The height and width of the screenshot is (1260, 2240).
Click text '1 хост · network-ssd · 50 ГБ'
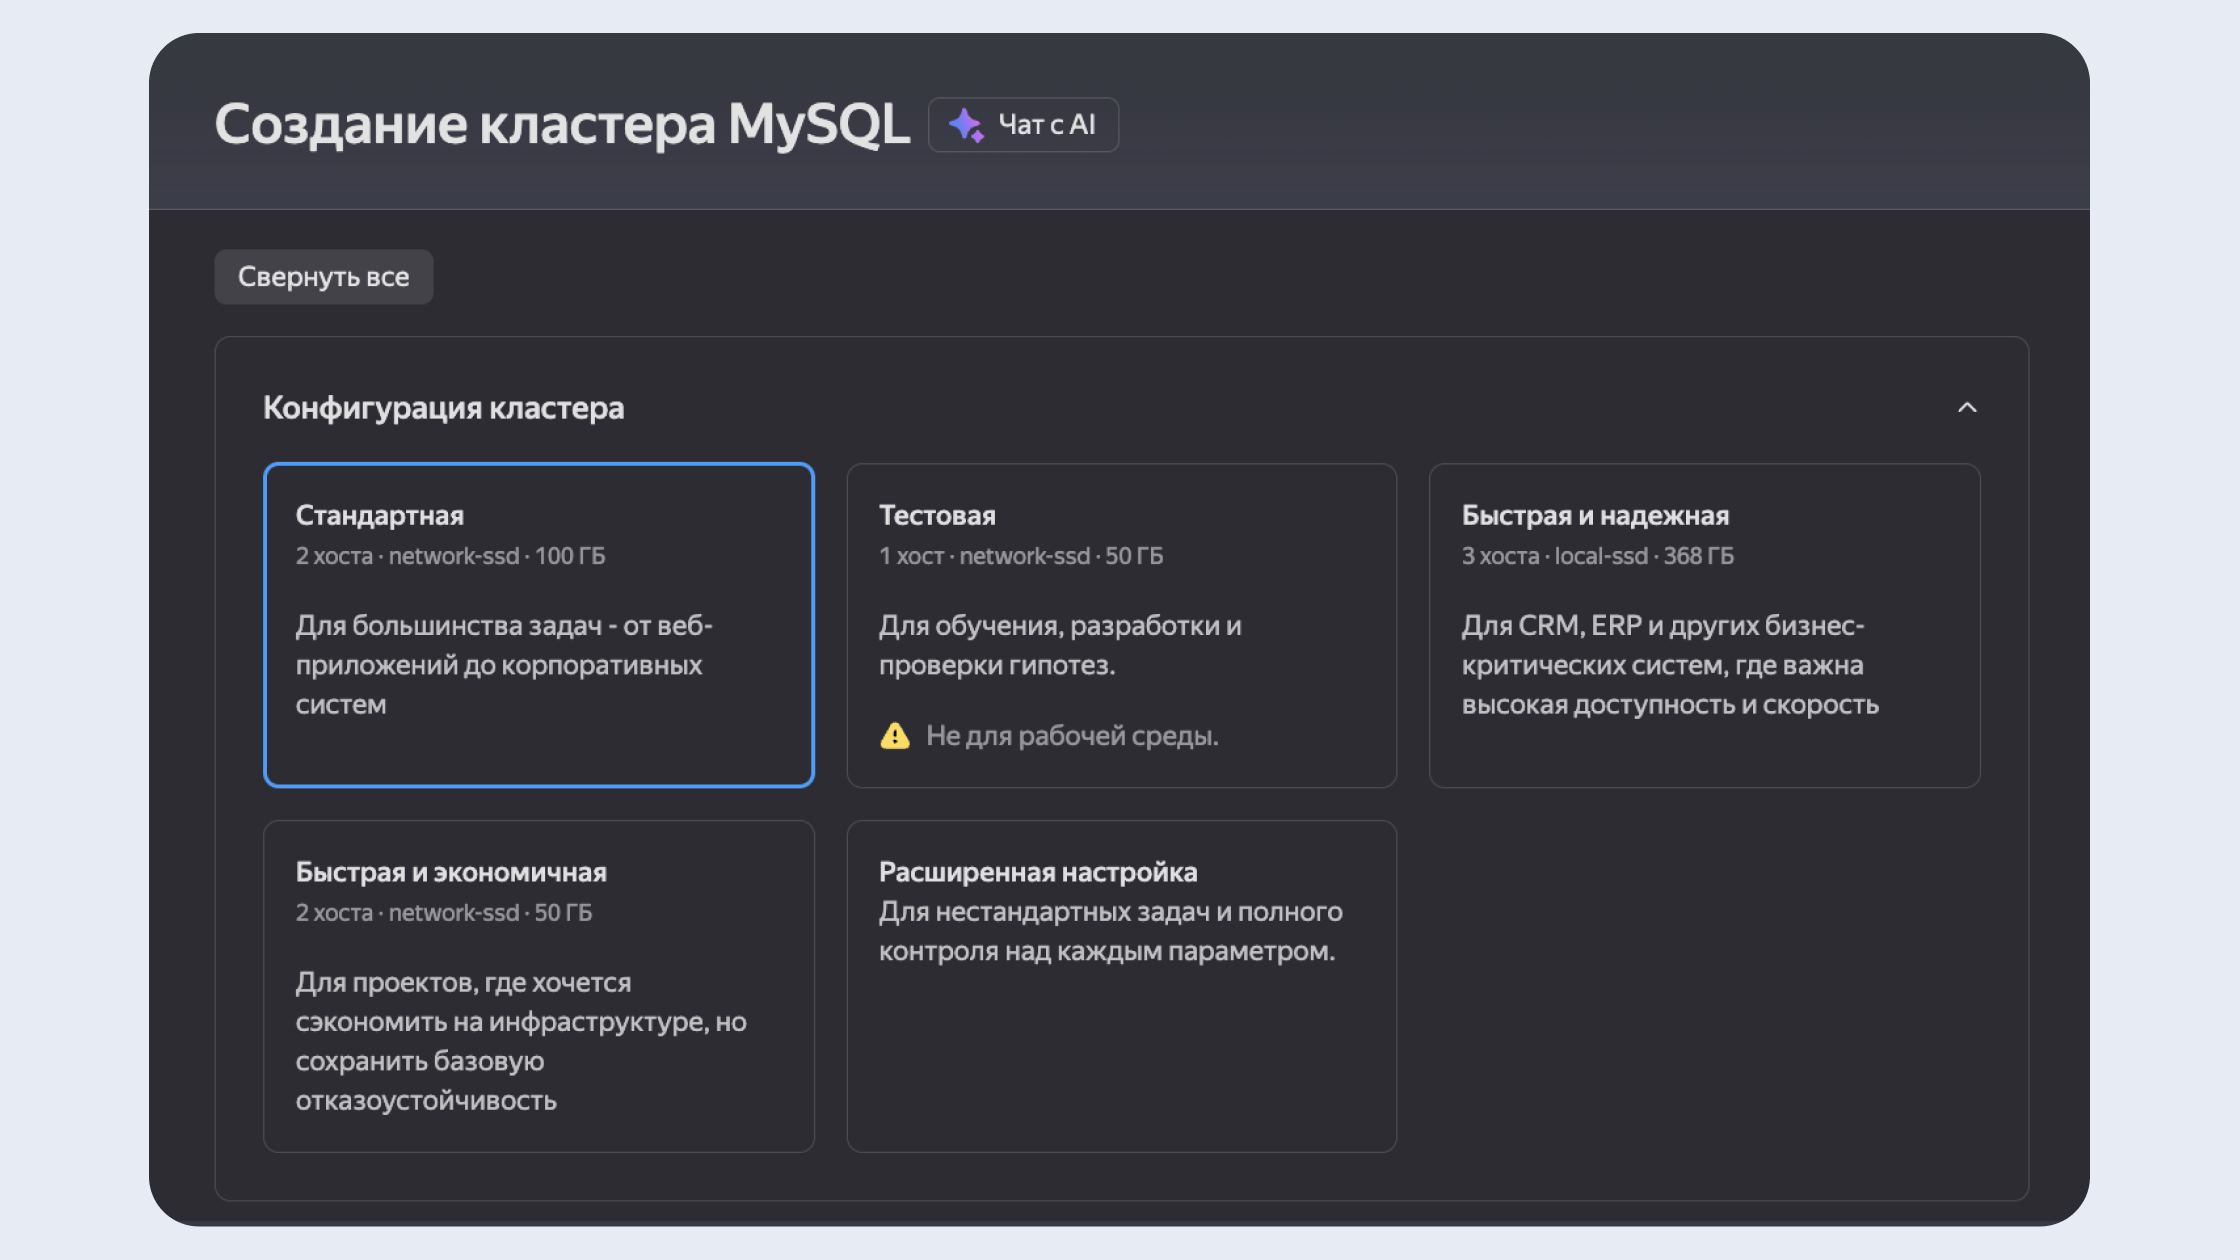click(1021, 556)
